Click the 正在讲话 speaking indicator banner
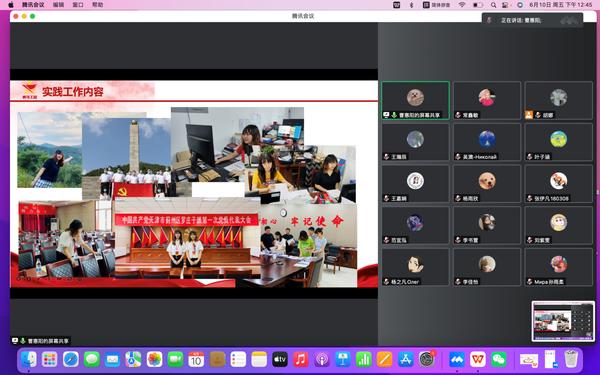The height and width of the screenshot is (375, 600). 532,20
